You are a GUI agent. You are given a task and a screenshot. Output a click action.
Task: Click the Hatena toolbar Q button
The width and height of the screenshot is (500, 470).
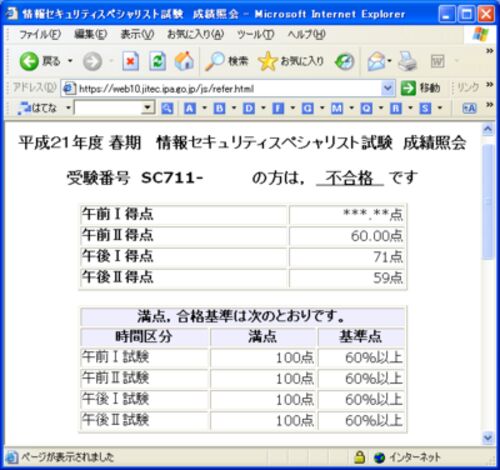coord(366,108)
